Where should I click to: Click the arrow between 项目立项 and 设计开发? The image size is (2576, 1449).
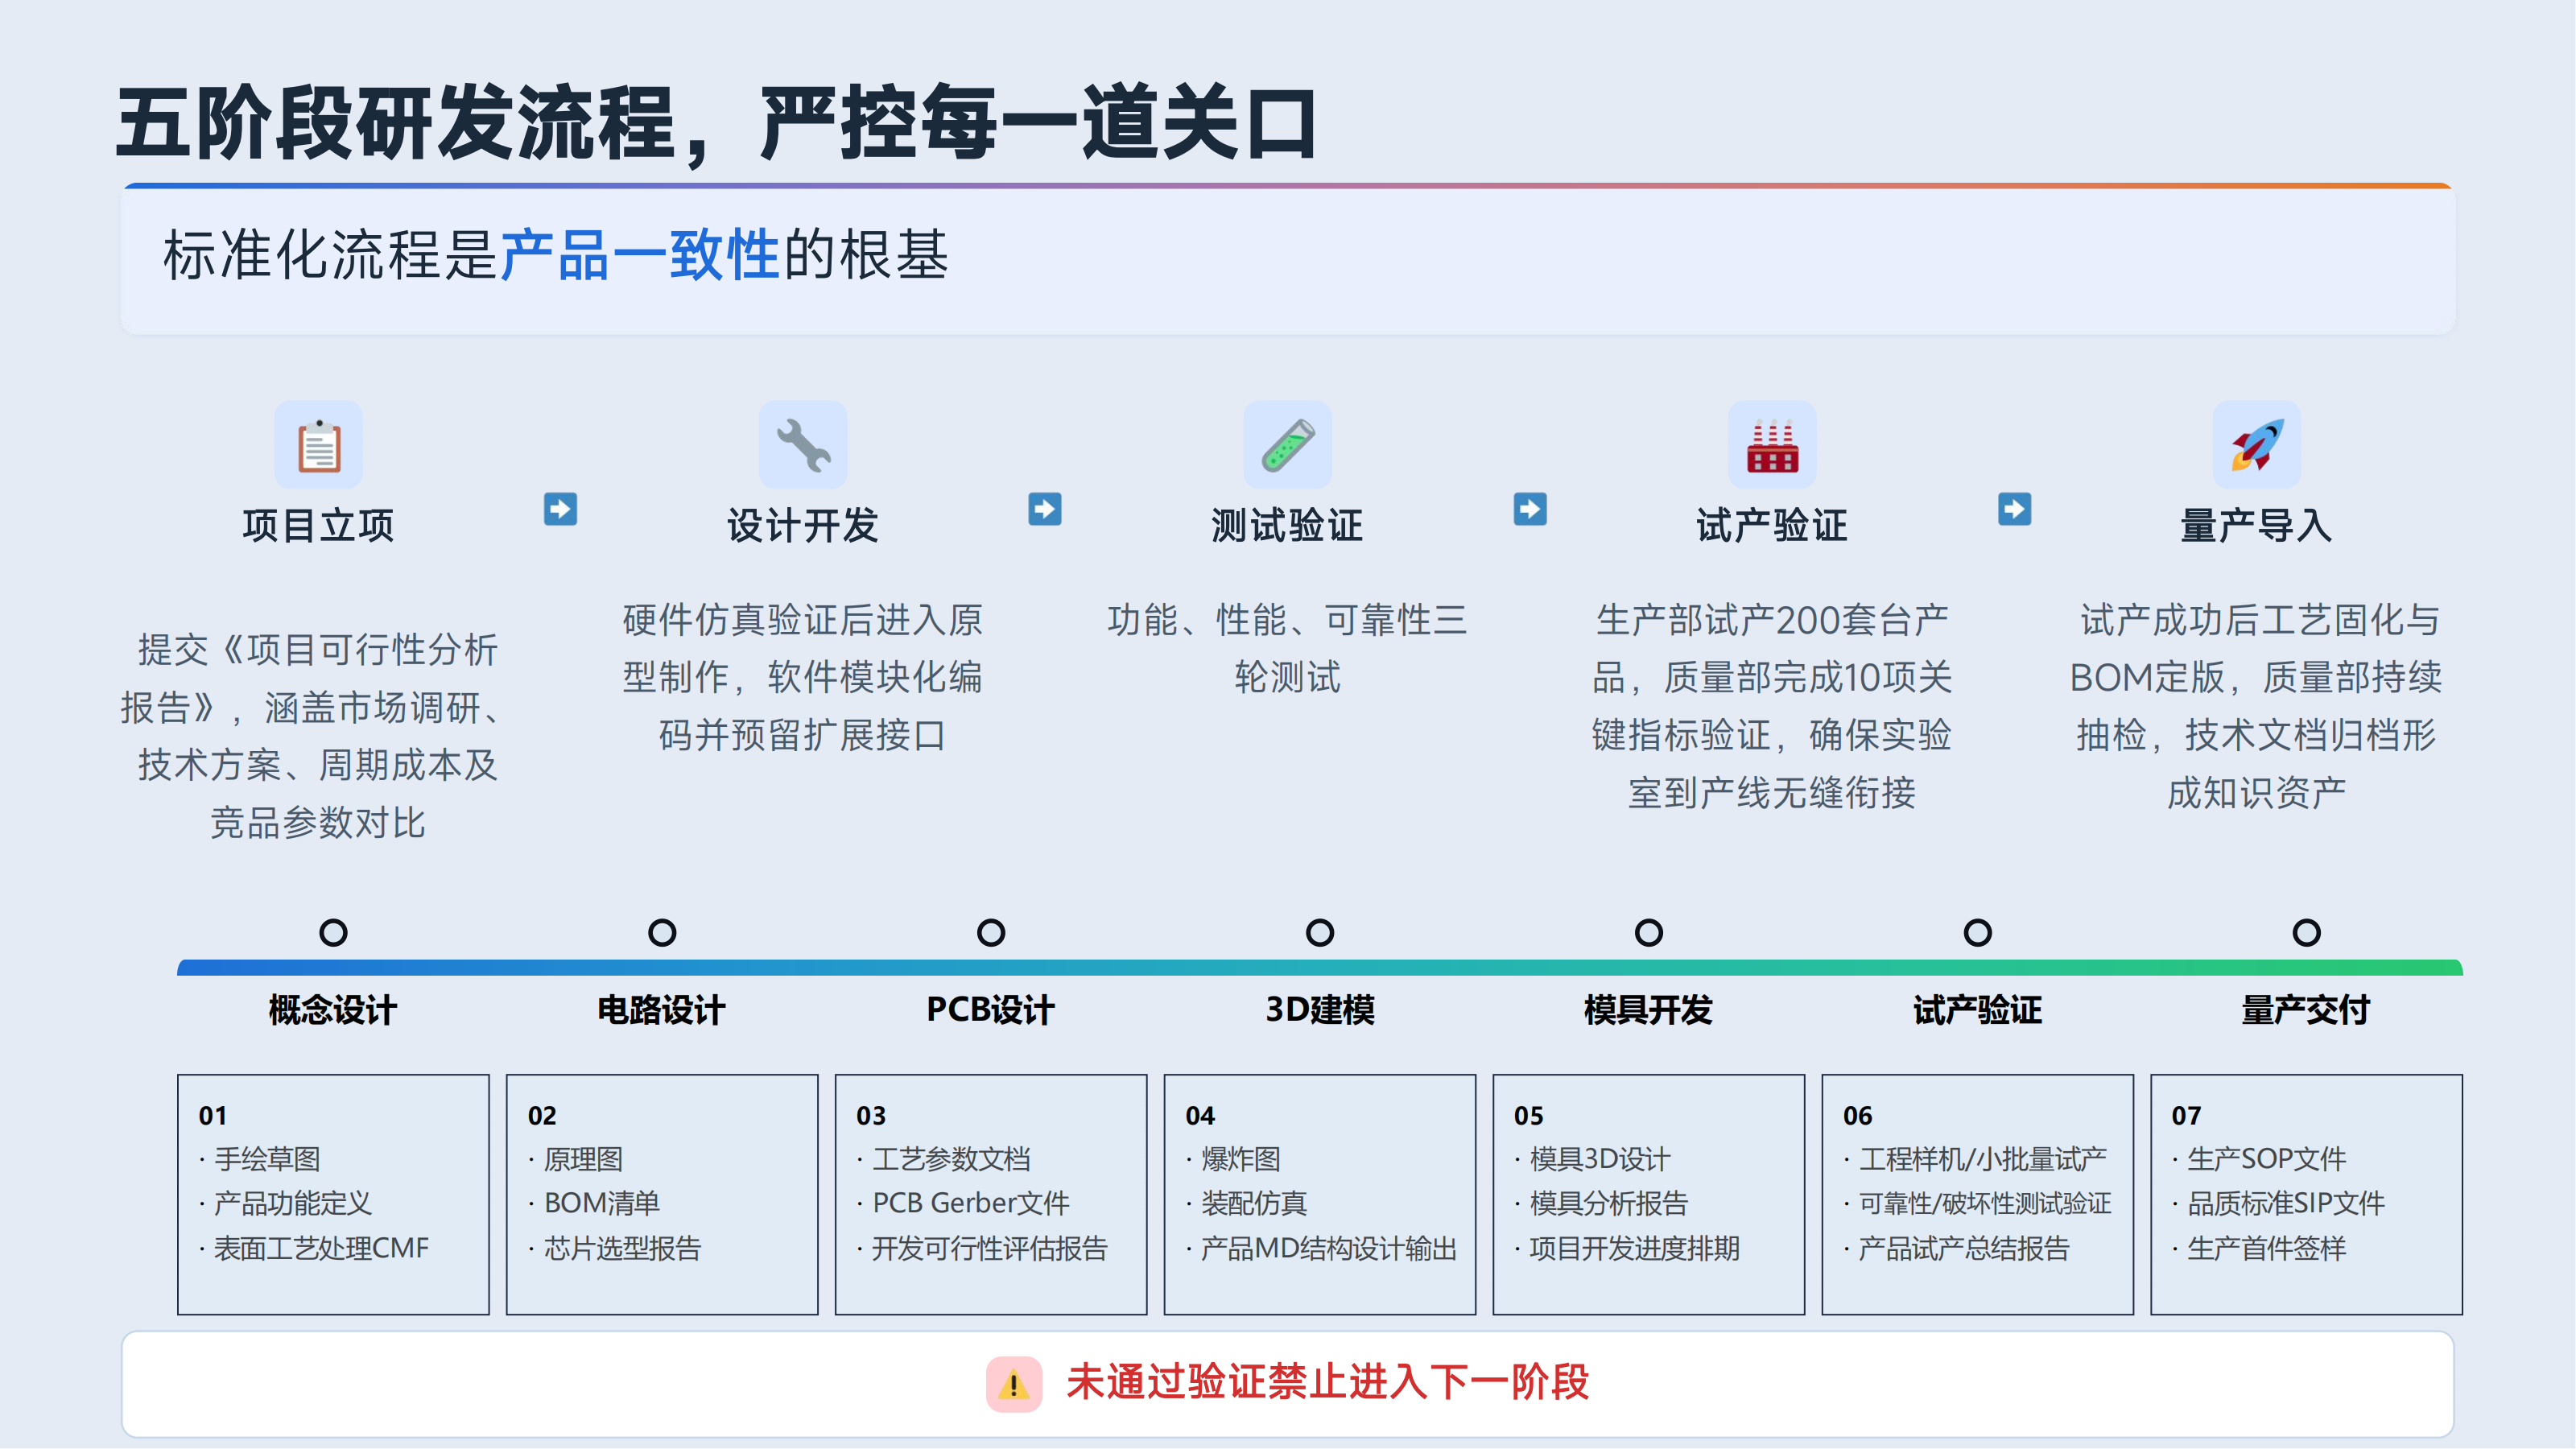pos(560,509)
